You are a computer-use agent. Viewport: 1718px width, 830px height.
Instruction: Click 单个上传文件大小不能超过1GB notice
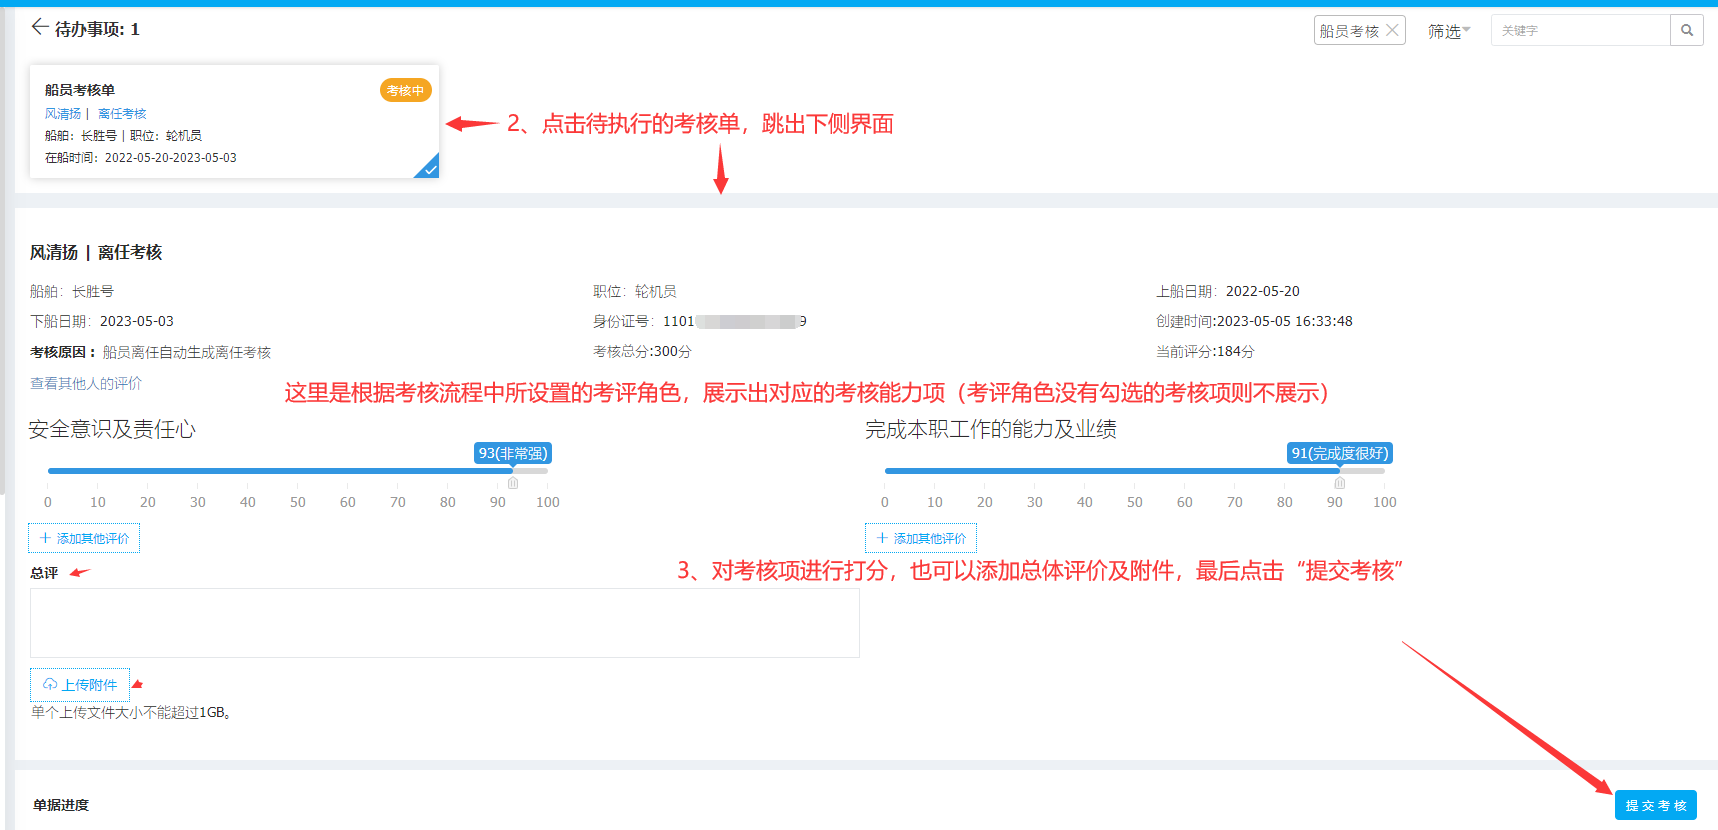(x=131, y=712)
